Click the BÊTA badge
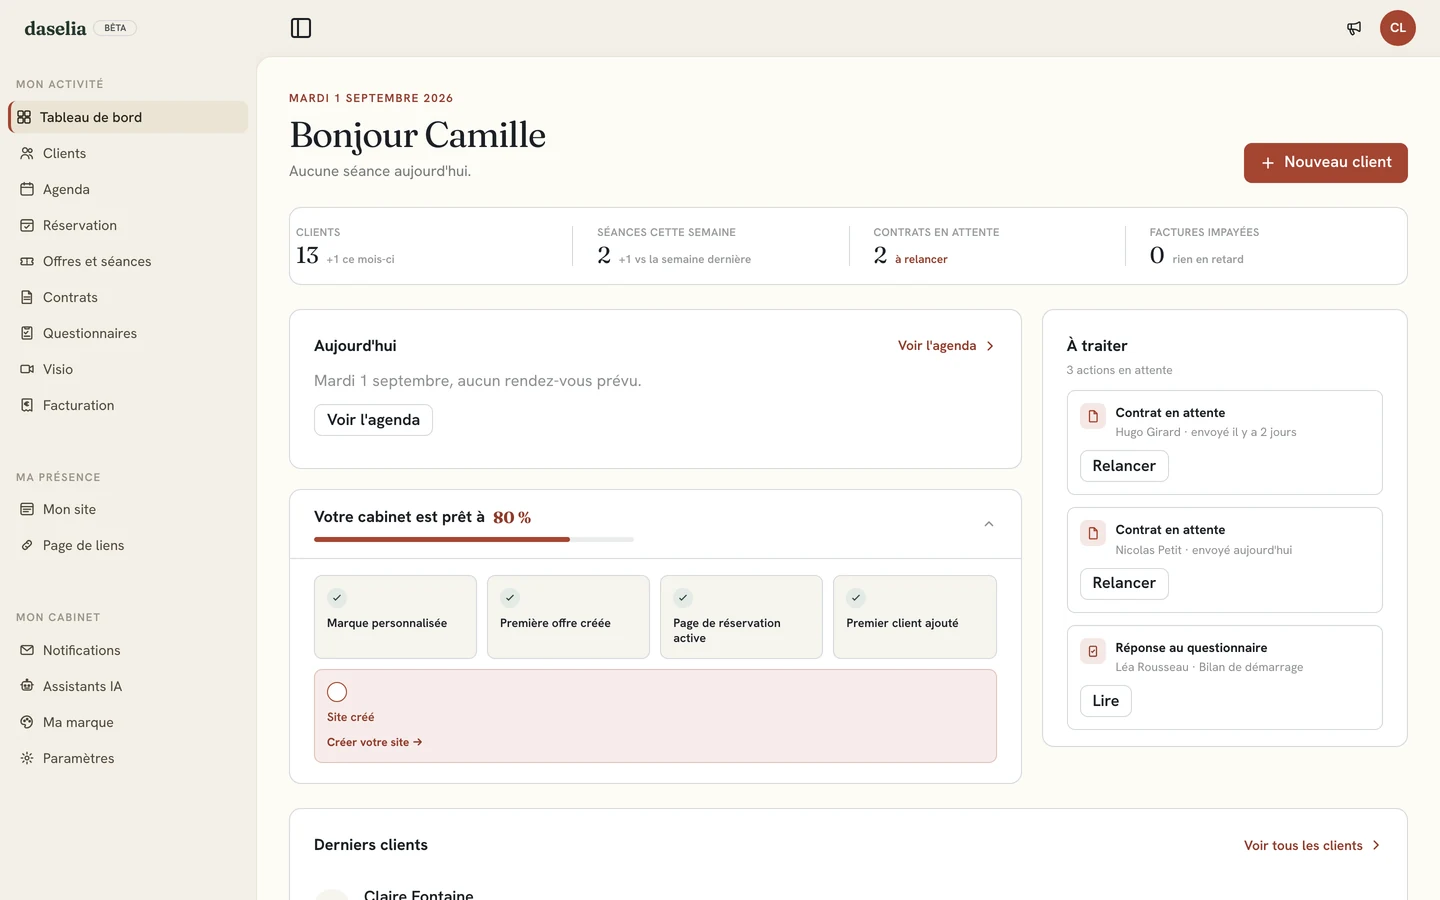 coord(115,28)
